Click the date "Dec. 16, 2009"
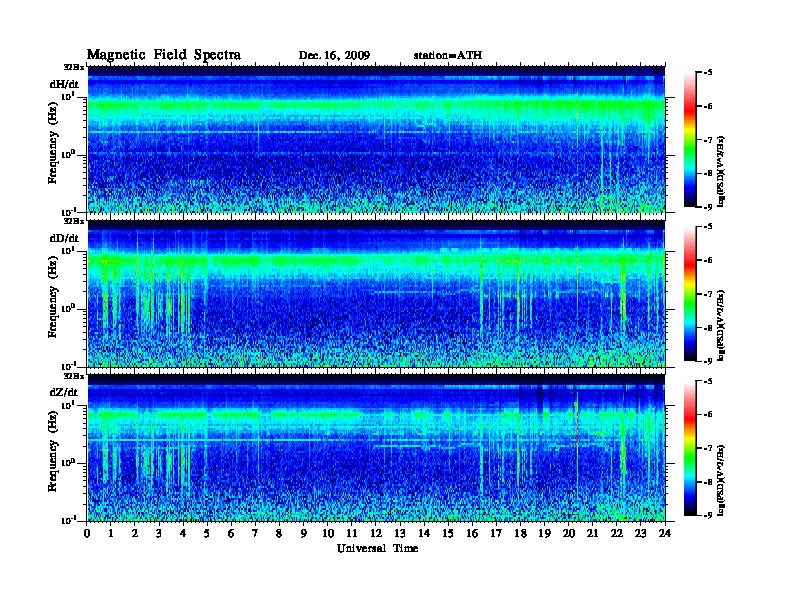The image size is (792, 612). [x=334, y=56]
